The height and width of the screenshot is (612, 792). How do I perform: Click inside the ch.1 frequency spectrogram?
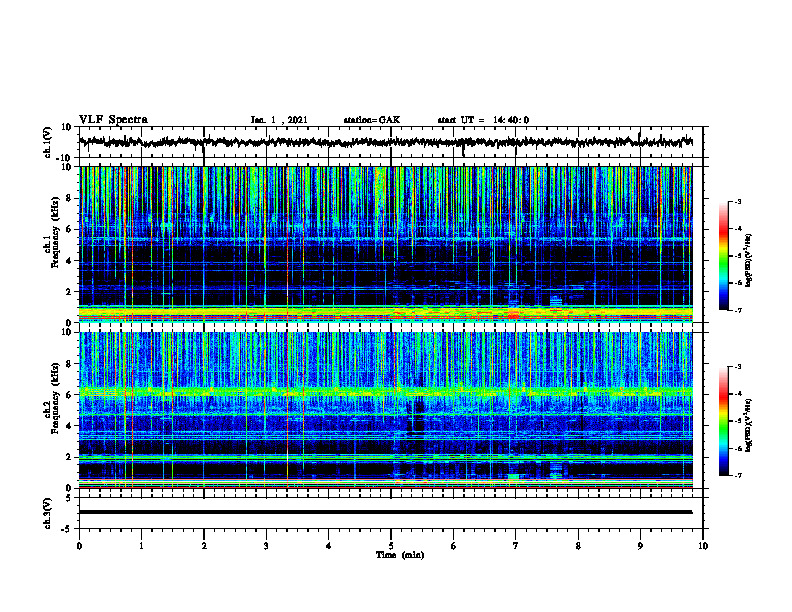(385, 244)
